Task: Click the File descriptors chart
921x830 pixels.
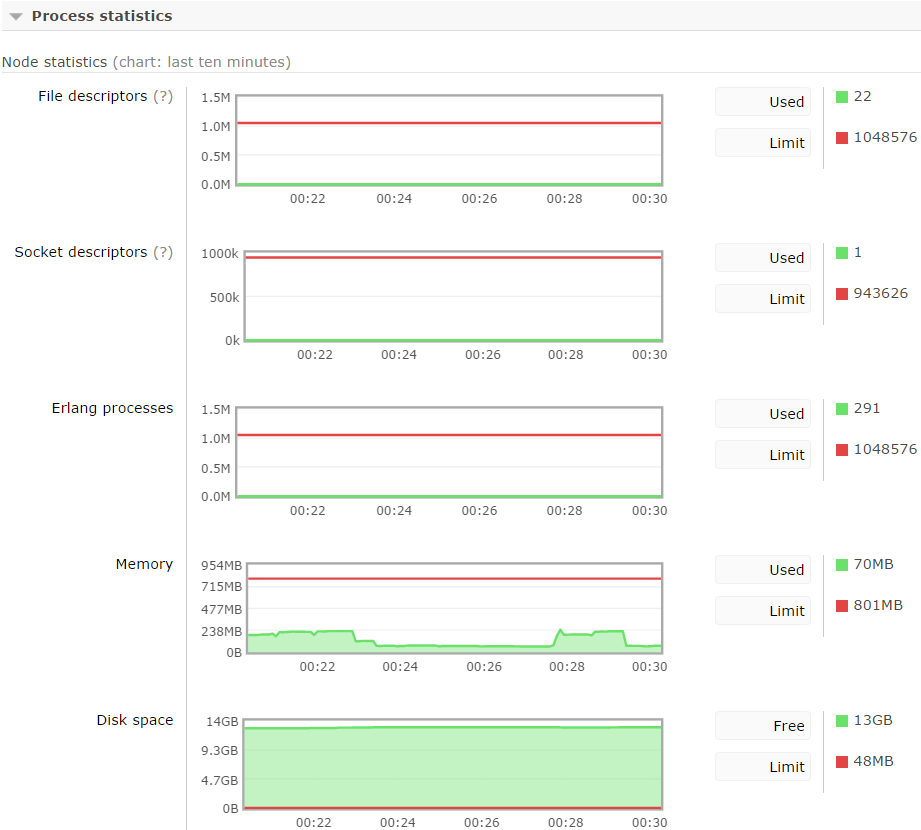Action: click(449, 140)
